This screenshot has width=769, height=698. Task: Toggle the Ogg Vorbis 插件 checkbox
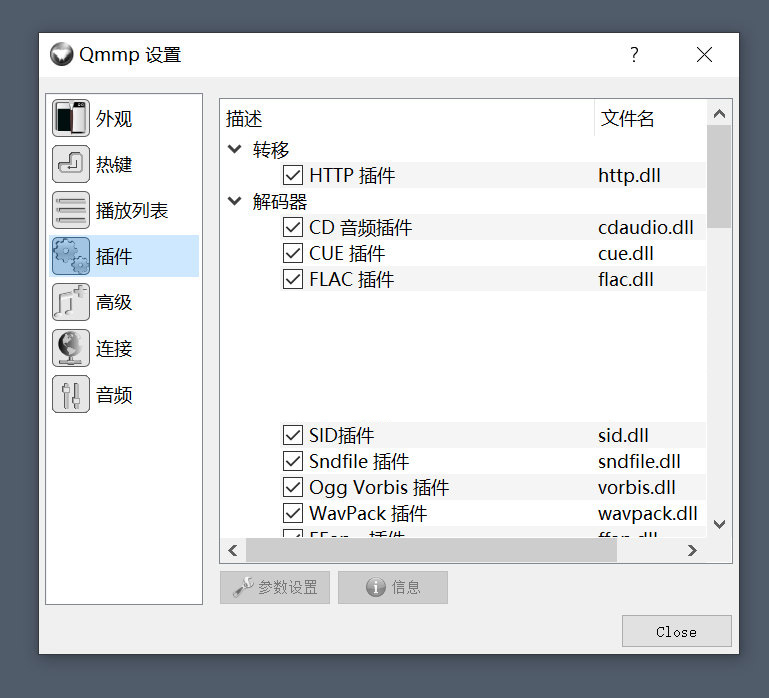point(293,488)
